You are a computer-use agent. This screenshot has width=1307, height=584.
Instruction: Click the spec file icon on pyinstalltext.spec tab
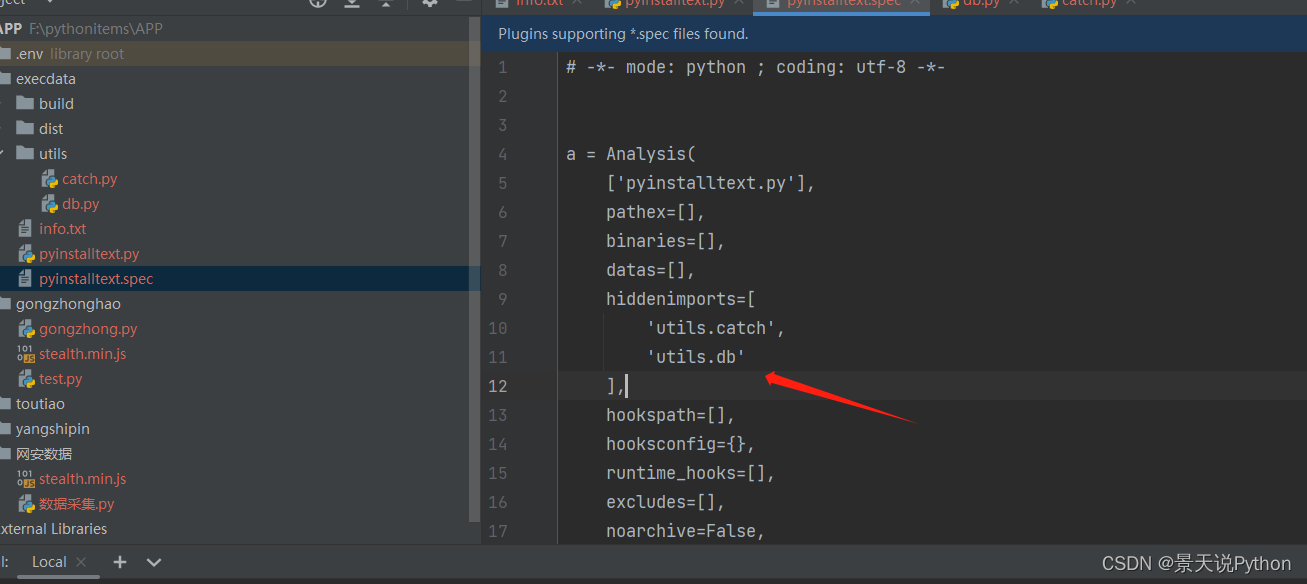click(x=774, y=4)
